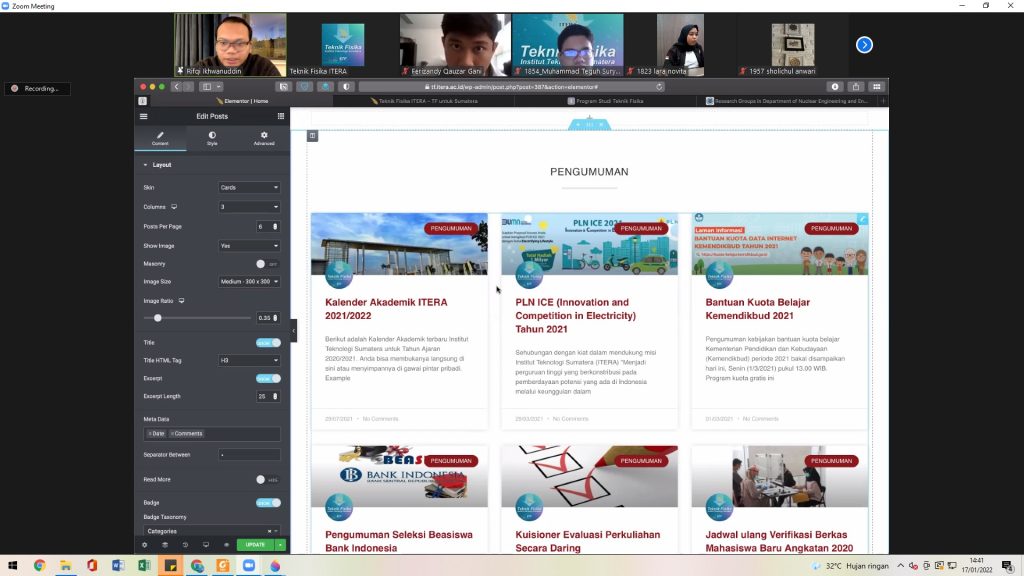Open Elementor Settings gear in bottom bar

pos(144,545)
